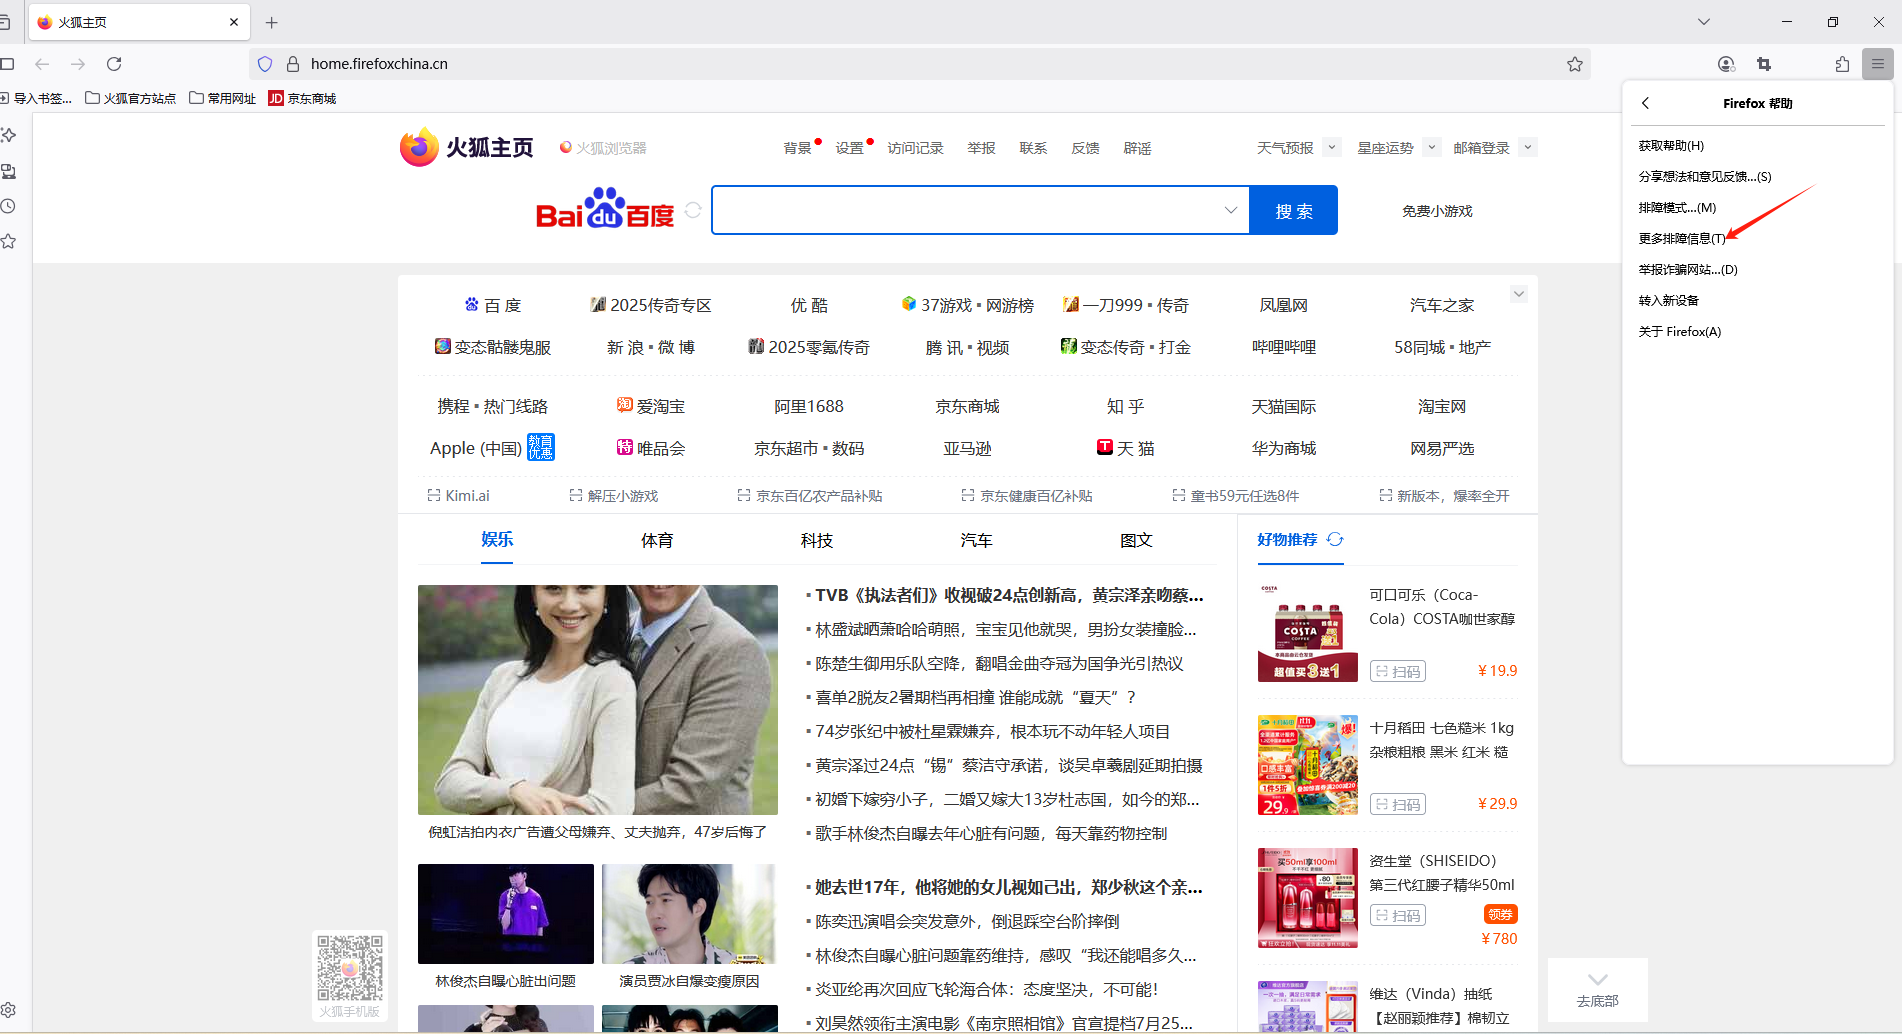Go back to previous page
The width and height of the screenshot is (1902, 1034).
click(42, 64)
